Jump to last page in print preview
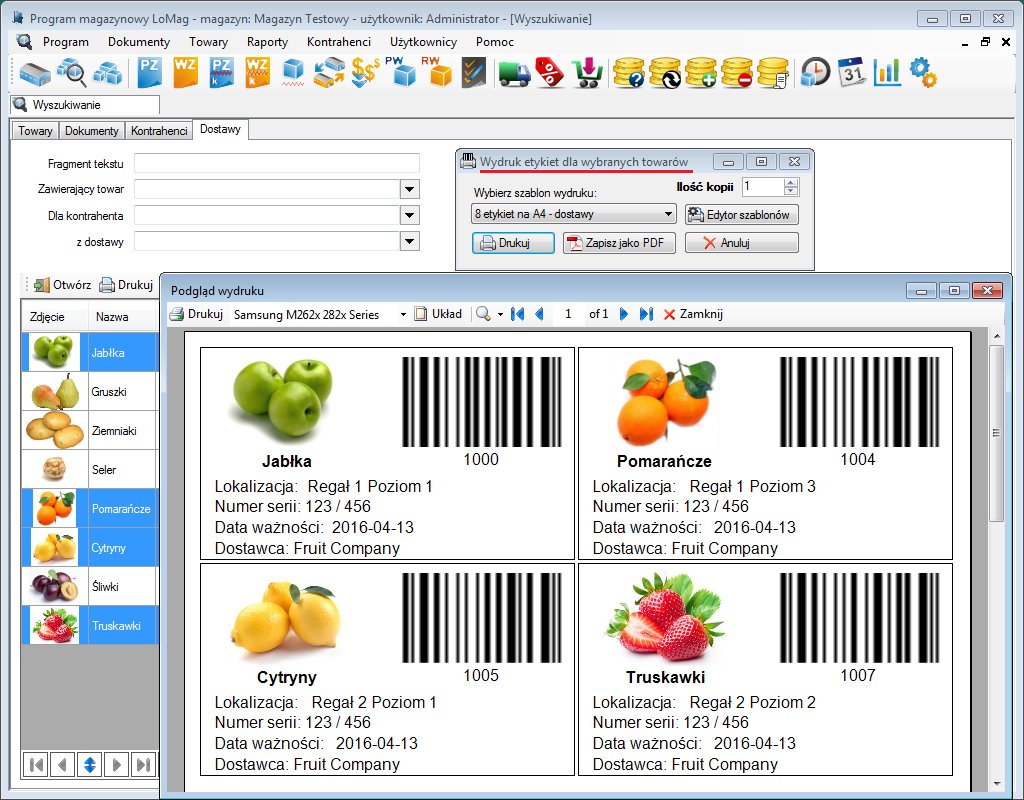The height and width of the screenshot is (800, 1024). pos(646,314)
